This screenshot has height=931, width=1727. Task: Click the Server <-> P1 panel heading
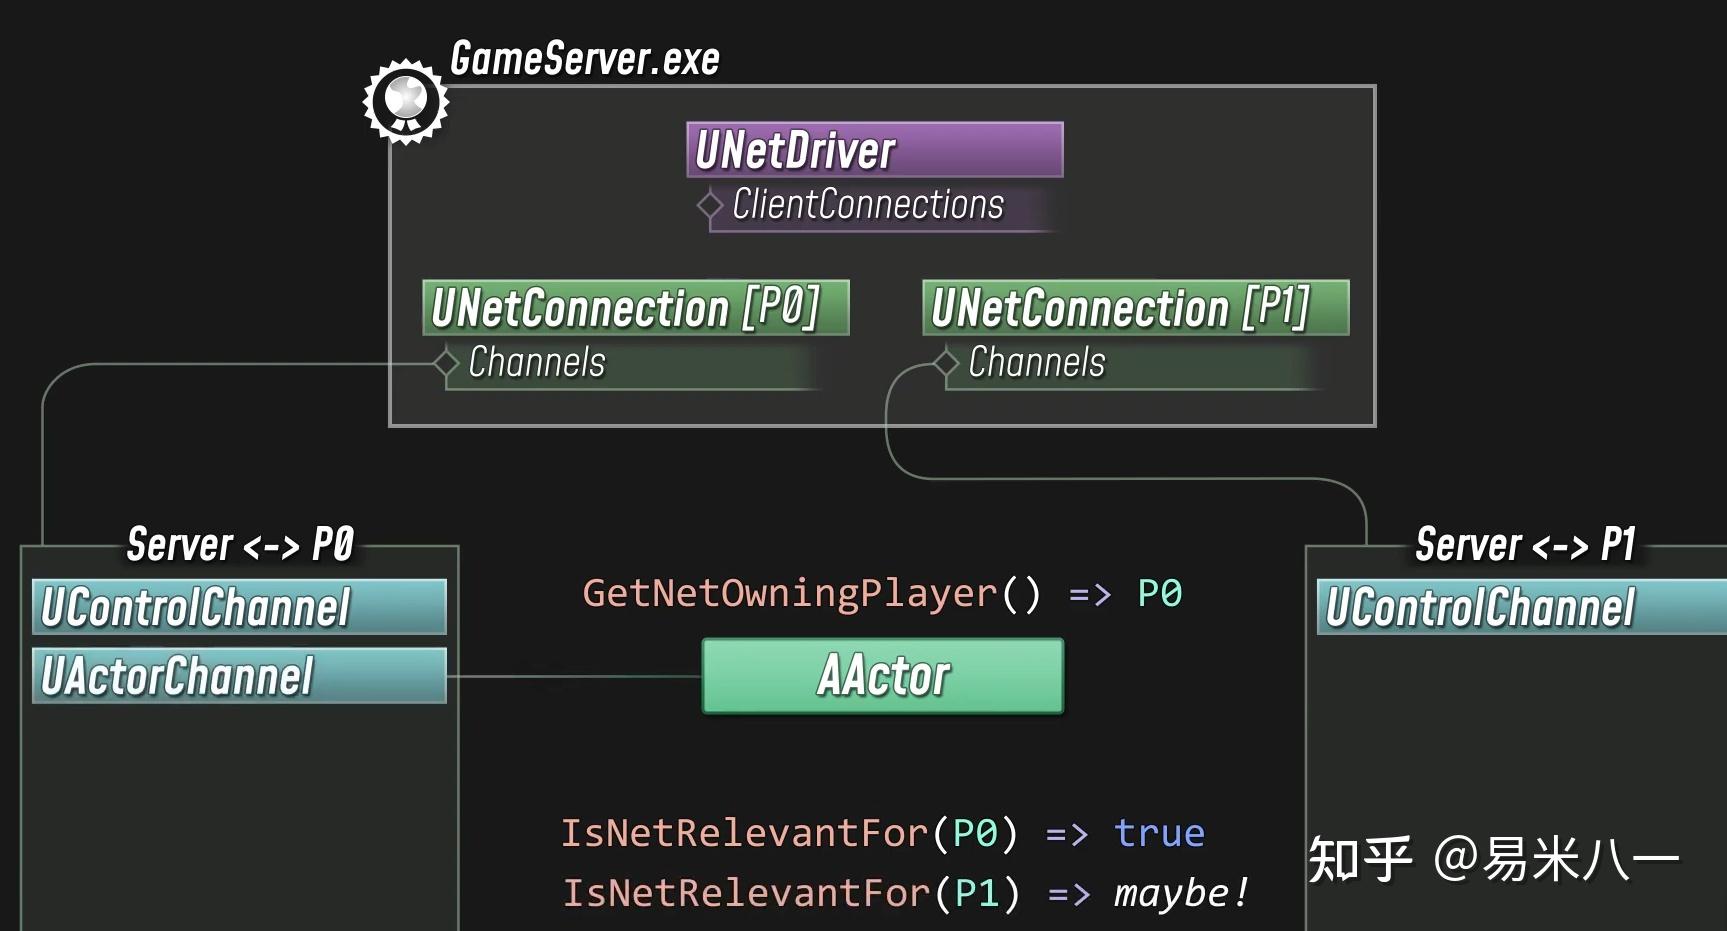click(x=1526, y=545)
